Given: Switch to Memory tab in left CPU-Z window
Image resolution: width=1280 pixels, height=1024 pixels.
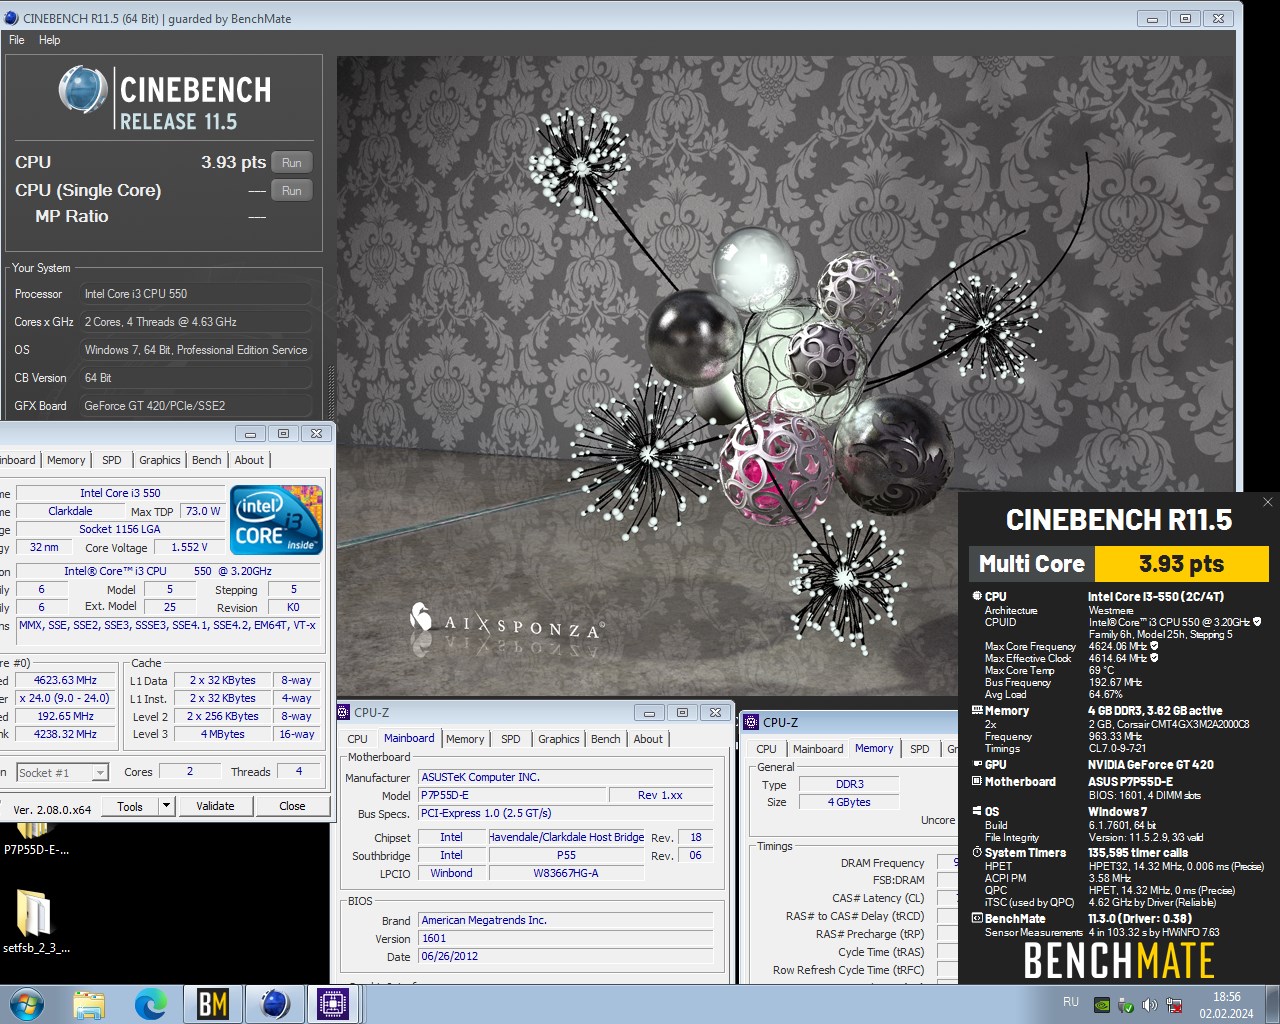Looking at the screenshot, I should point(66,460).
